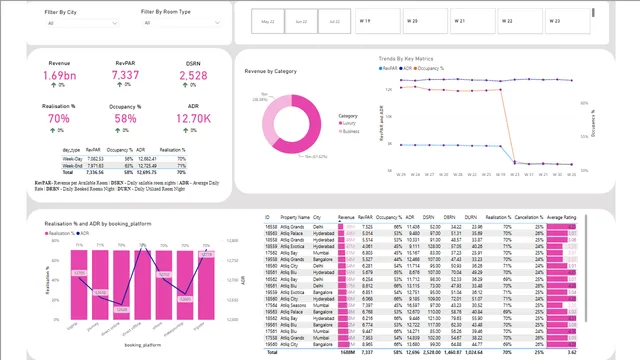Select the Atliq Seasons Mumbai row
Image resolution: width=640 pixels, height=360 pixels.
pyautogui.click(x=420, y=305)
